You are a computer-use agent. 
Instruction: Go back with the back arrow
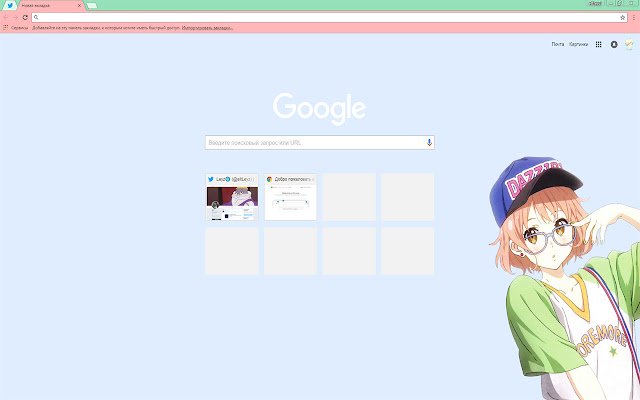pyautogui.click(x=6, y=18)
